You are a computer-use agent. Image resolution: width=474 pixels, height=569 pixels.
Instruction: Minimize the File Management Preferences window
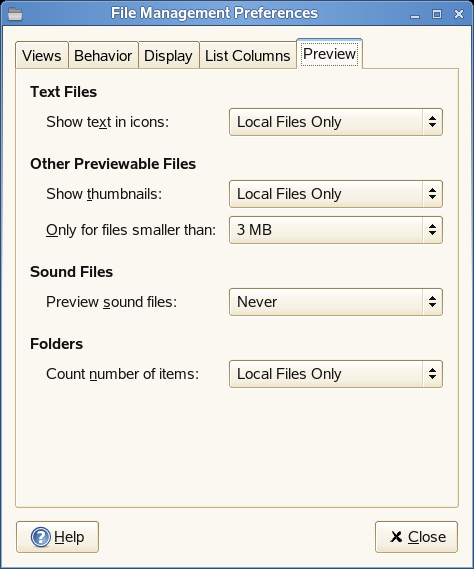click(x=415, y=15)
